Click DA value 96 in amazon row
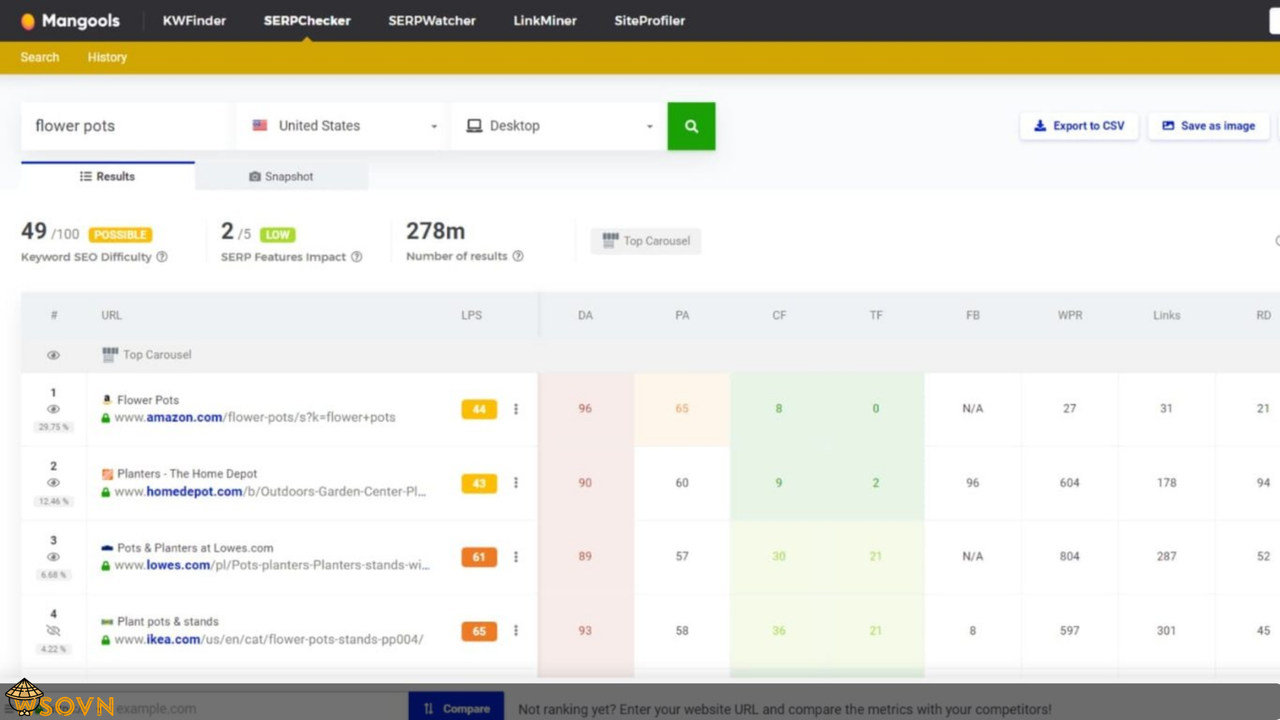The height and width of the screenshot is (720, 1280). point(585,409)
